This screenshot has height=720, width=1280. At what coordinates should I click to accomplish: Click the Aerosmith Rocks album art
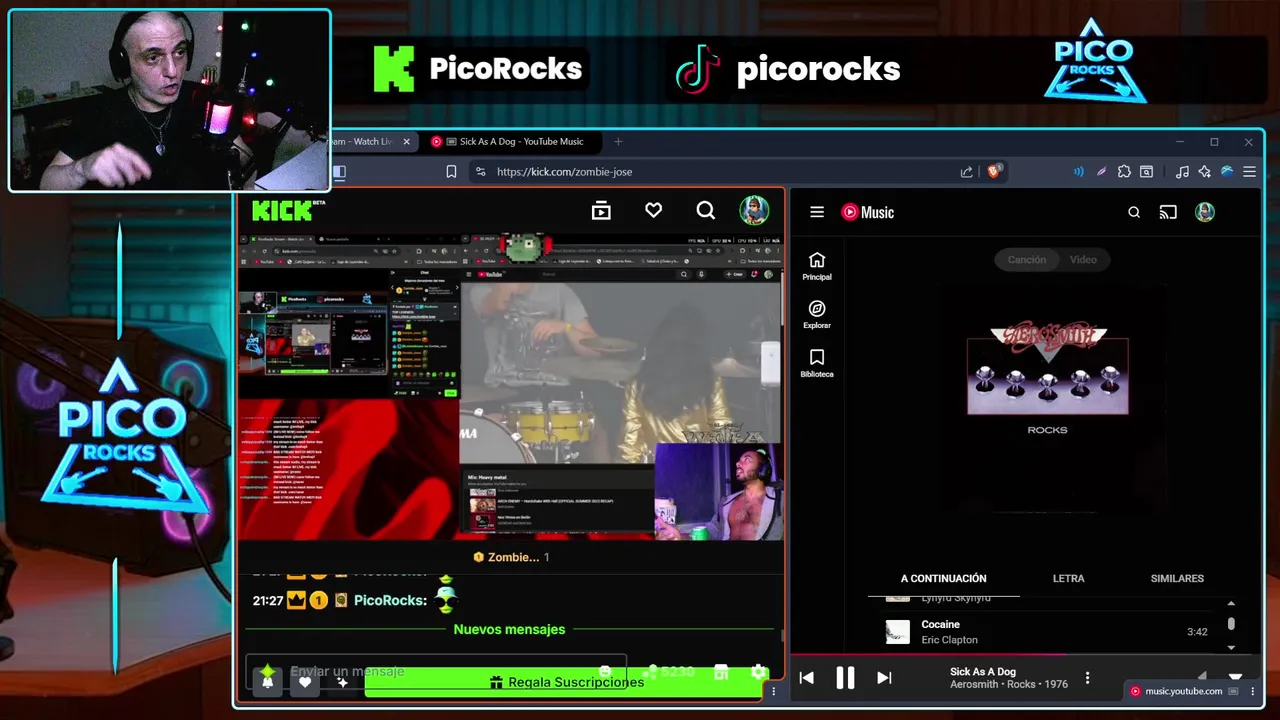[1048, 370]
